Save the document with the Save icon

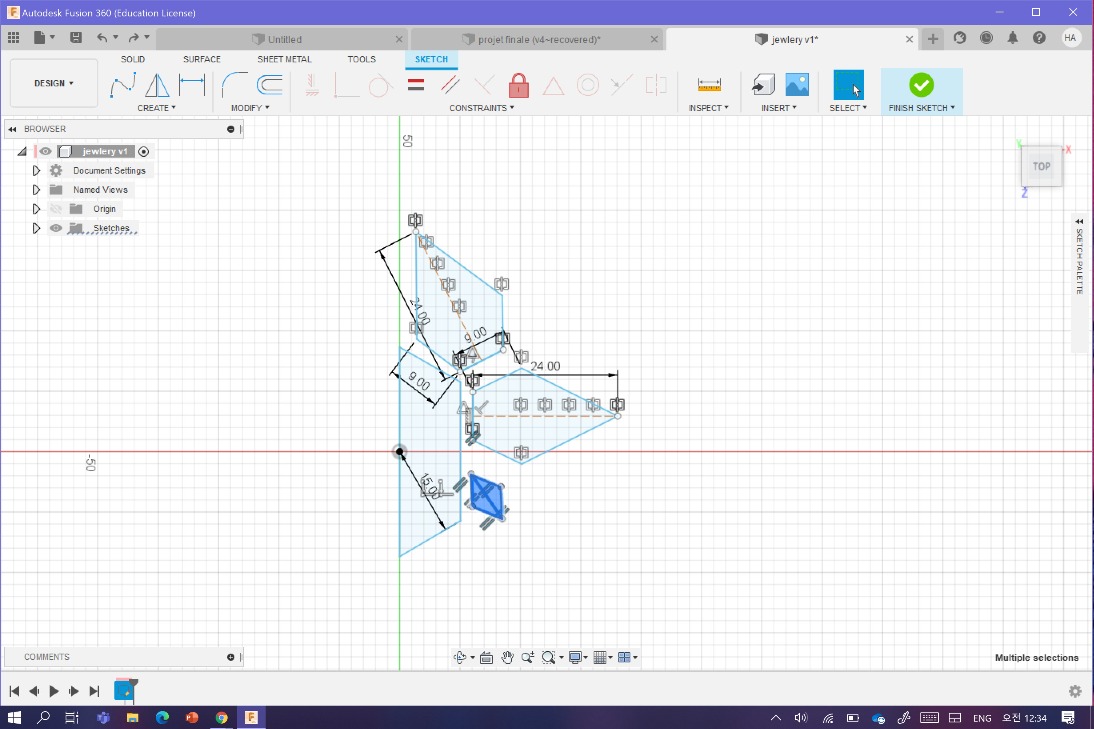(x=75, y=38)
